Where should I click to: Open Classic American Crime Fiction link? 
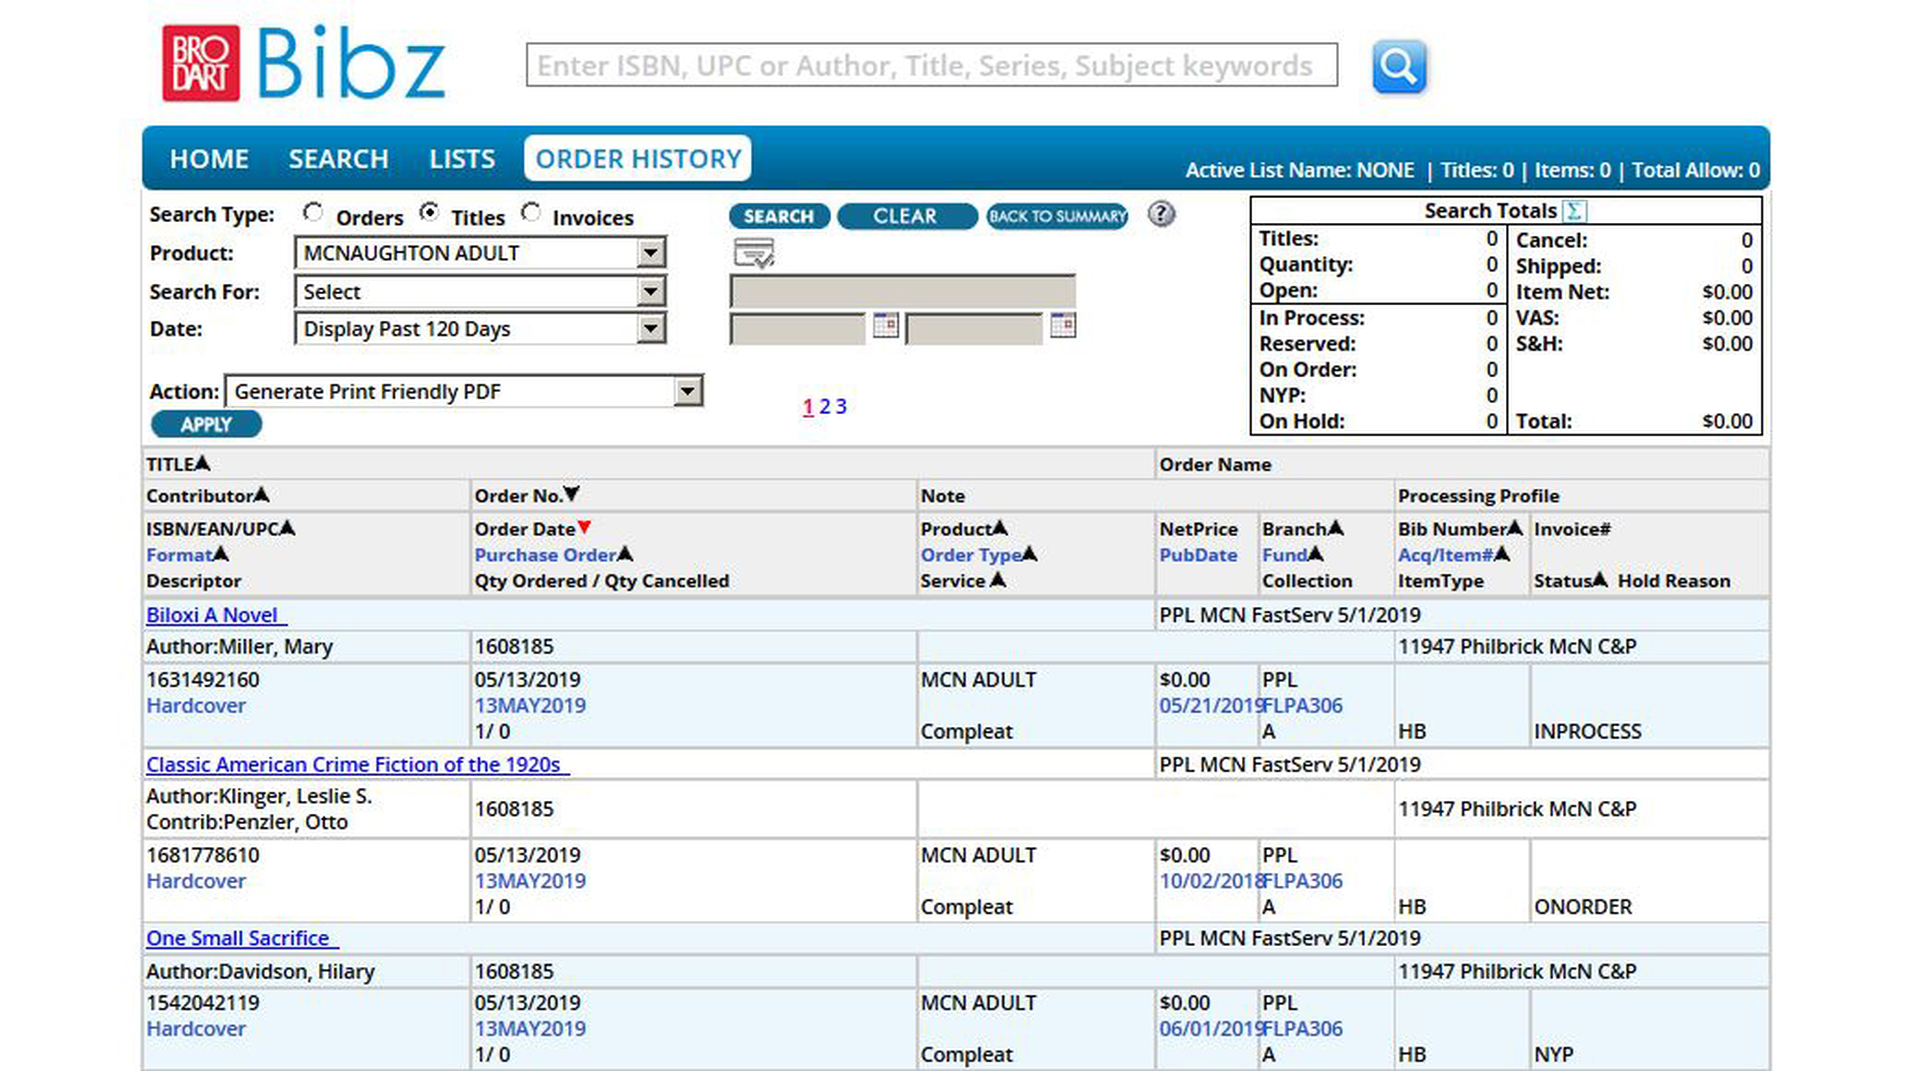tap(357, 764)
